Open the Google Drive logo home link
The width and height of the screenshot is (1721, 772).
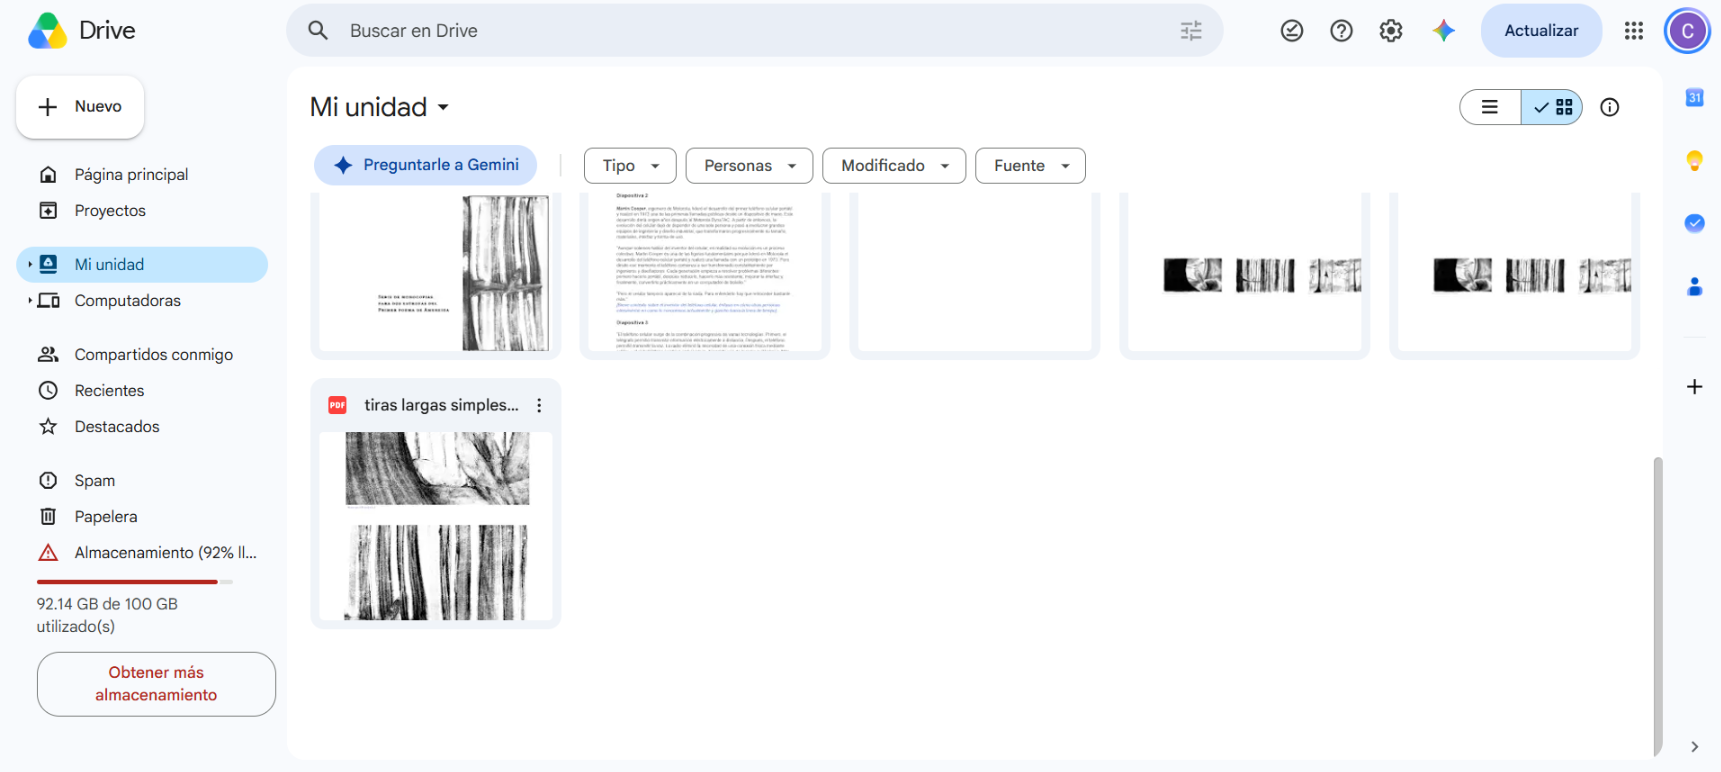pyautogui.click(x=82, y=31)
